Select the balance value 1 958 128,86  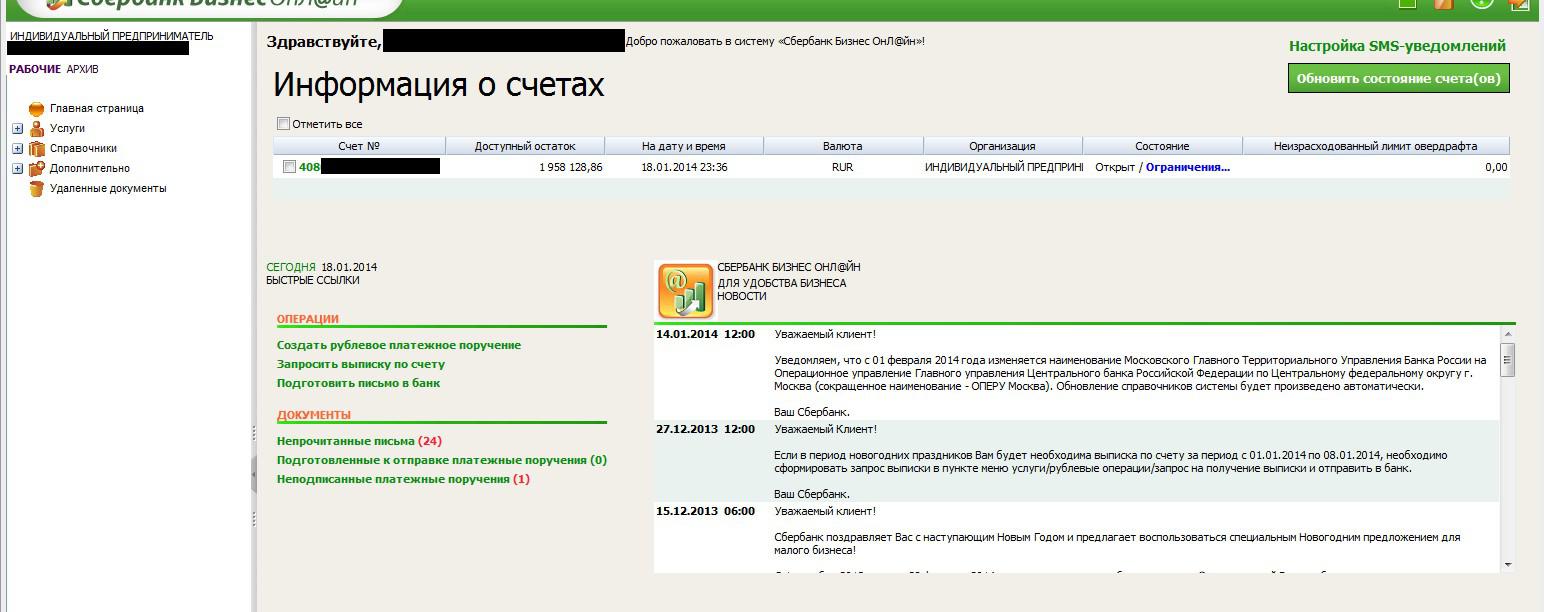pos(571,167)
